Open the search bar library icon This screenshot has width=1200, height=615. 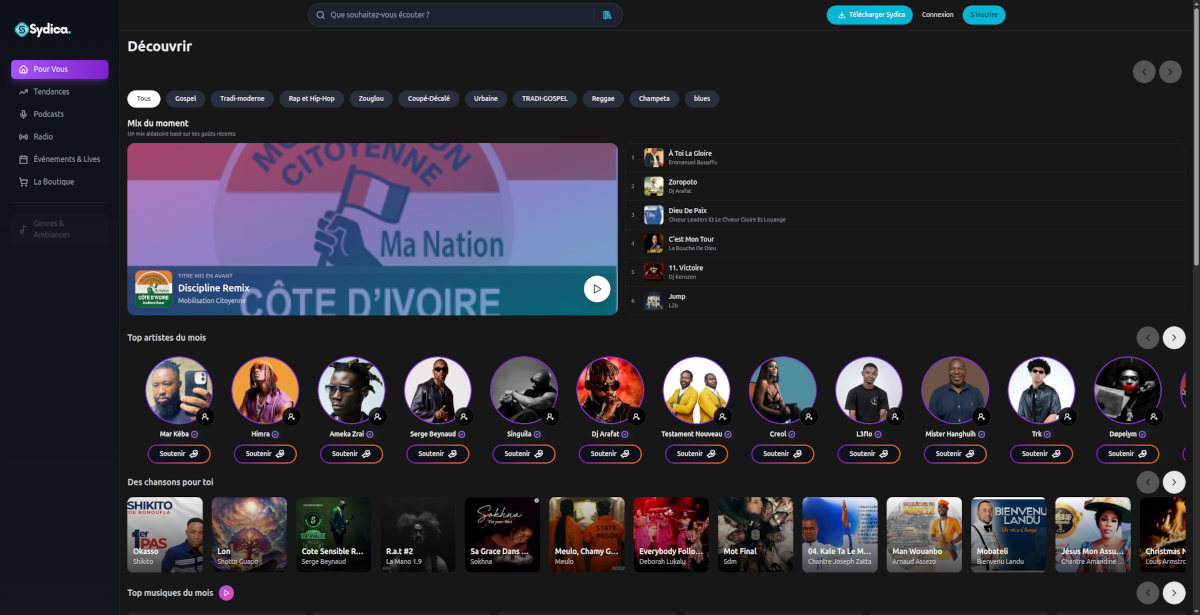(x=607, y=15)
